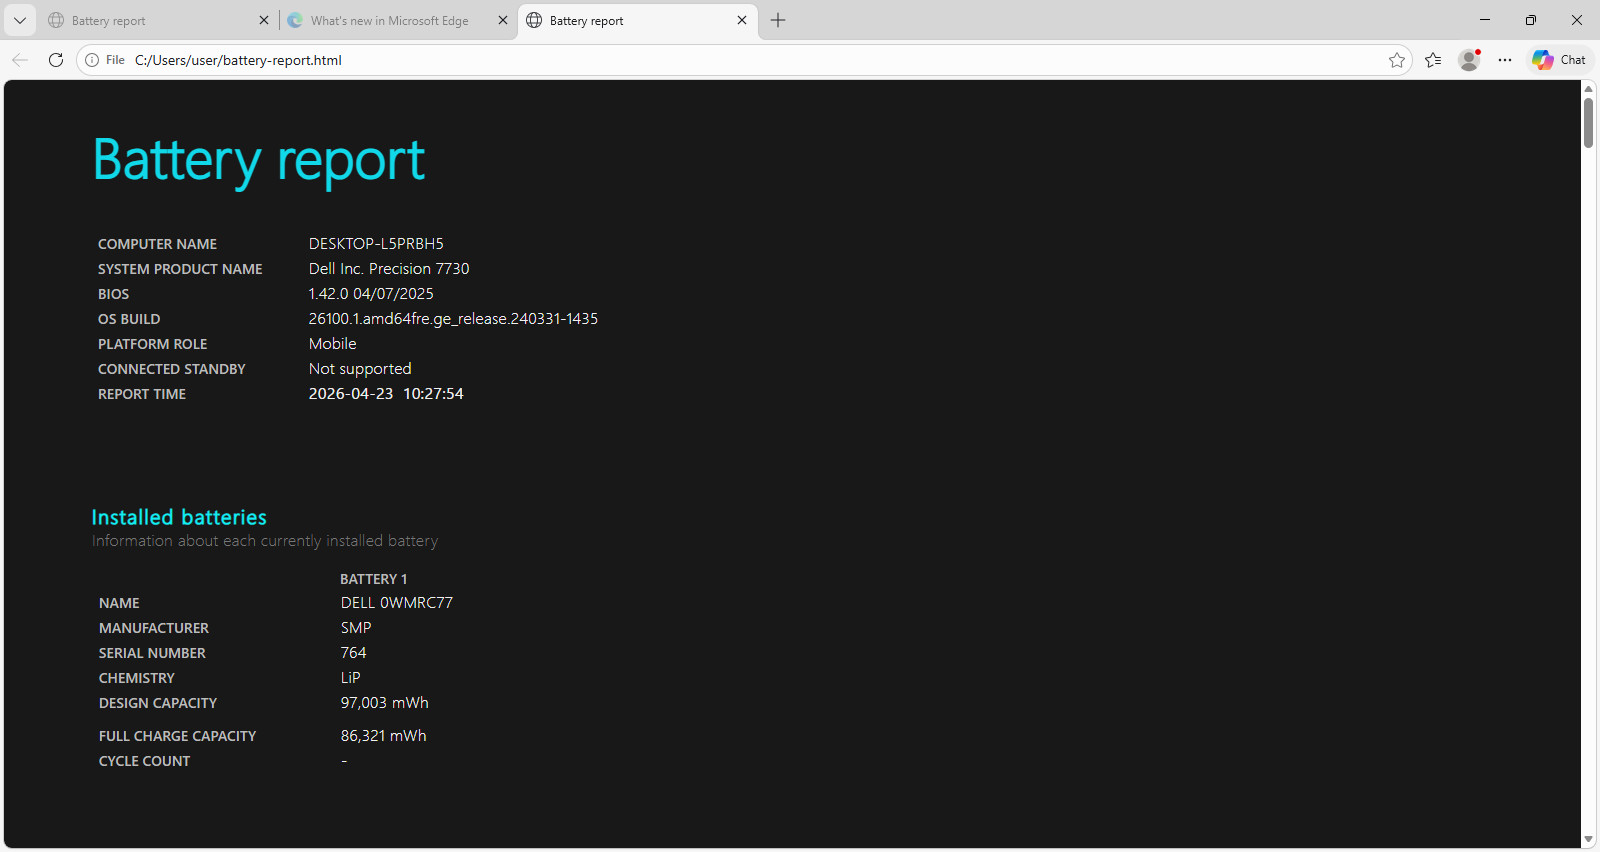
Task: Open the tab search dropdown arrow
Action: pos(19,20)
